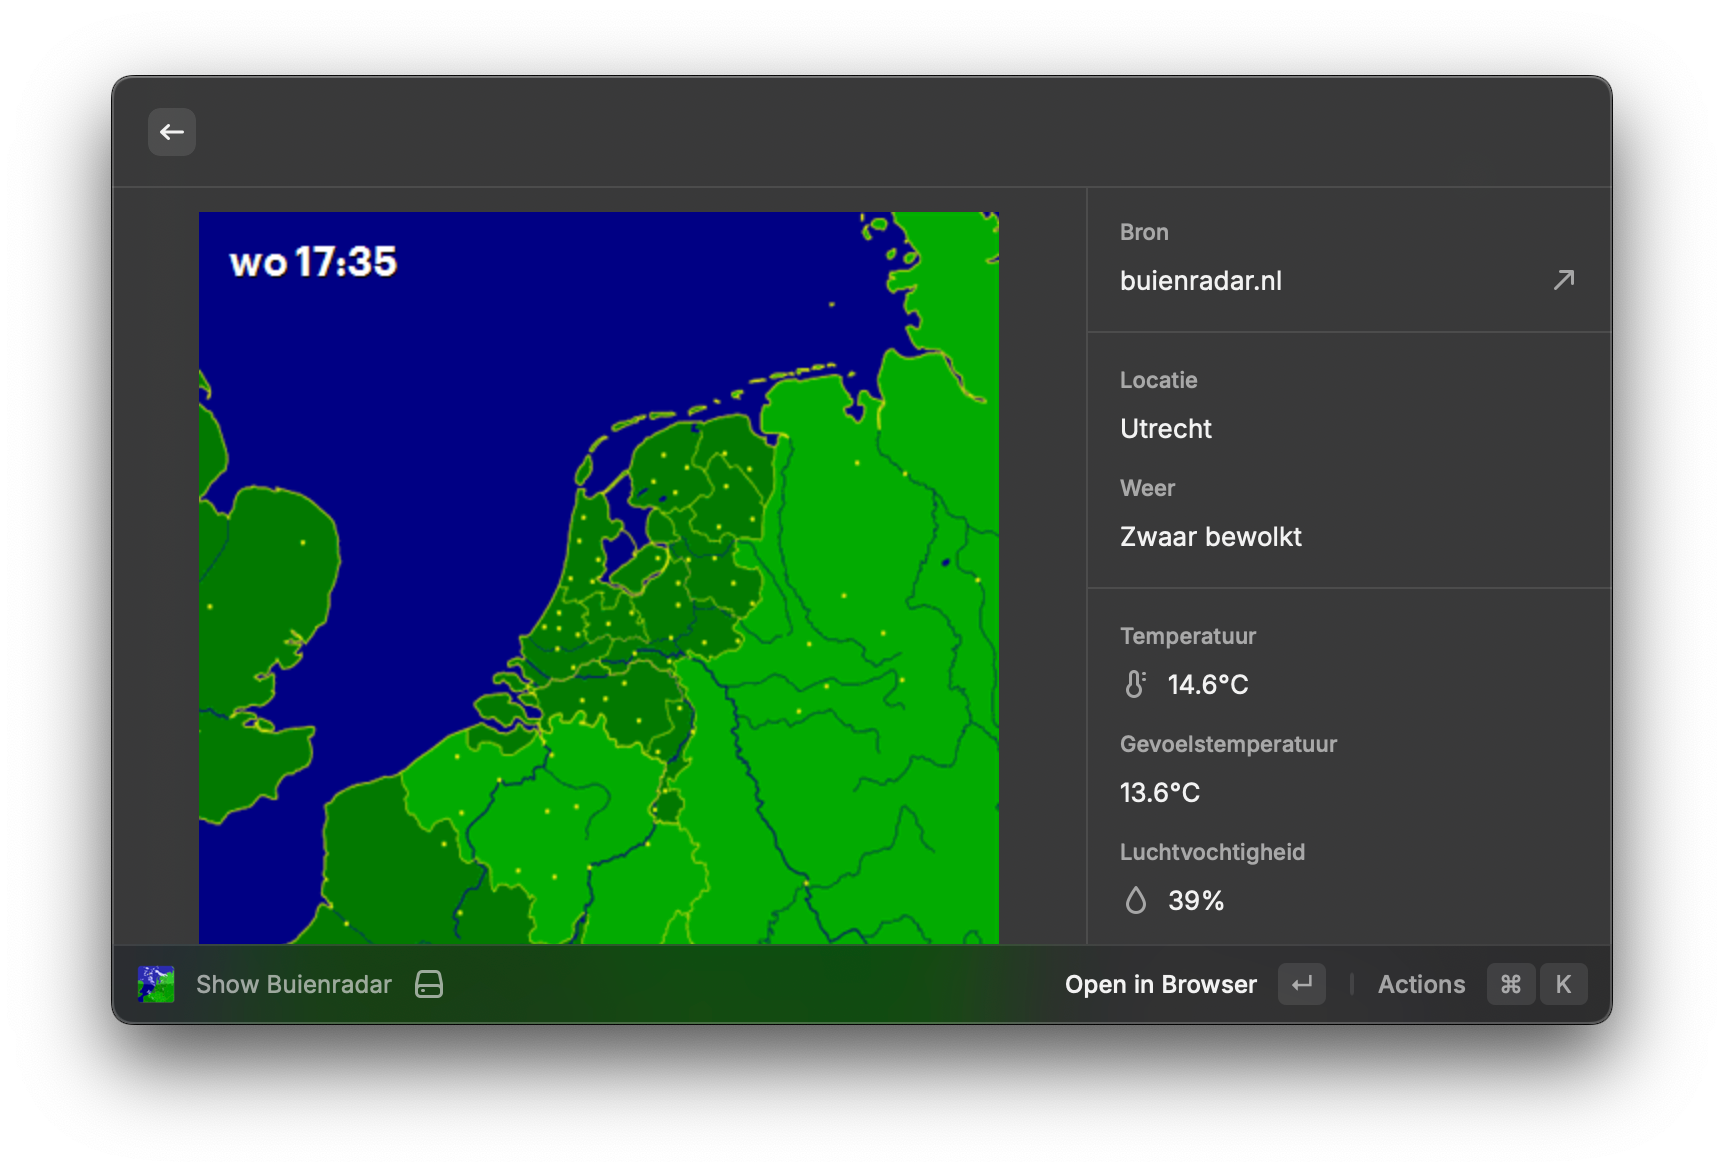Click the water droplet humidity icon
The width and height of the screenshot is (1724, 1172).
(1135, 900)
